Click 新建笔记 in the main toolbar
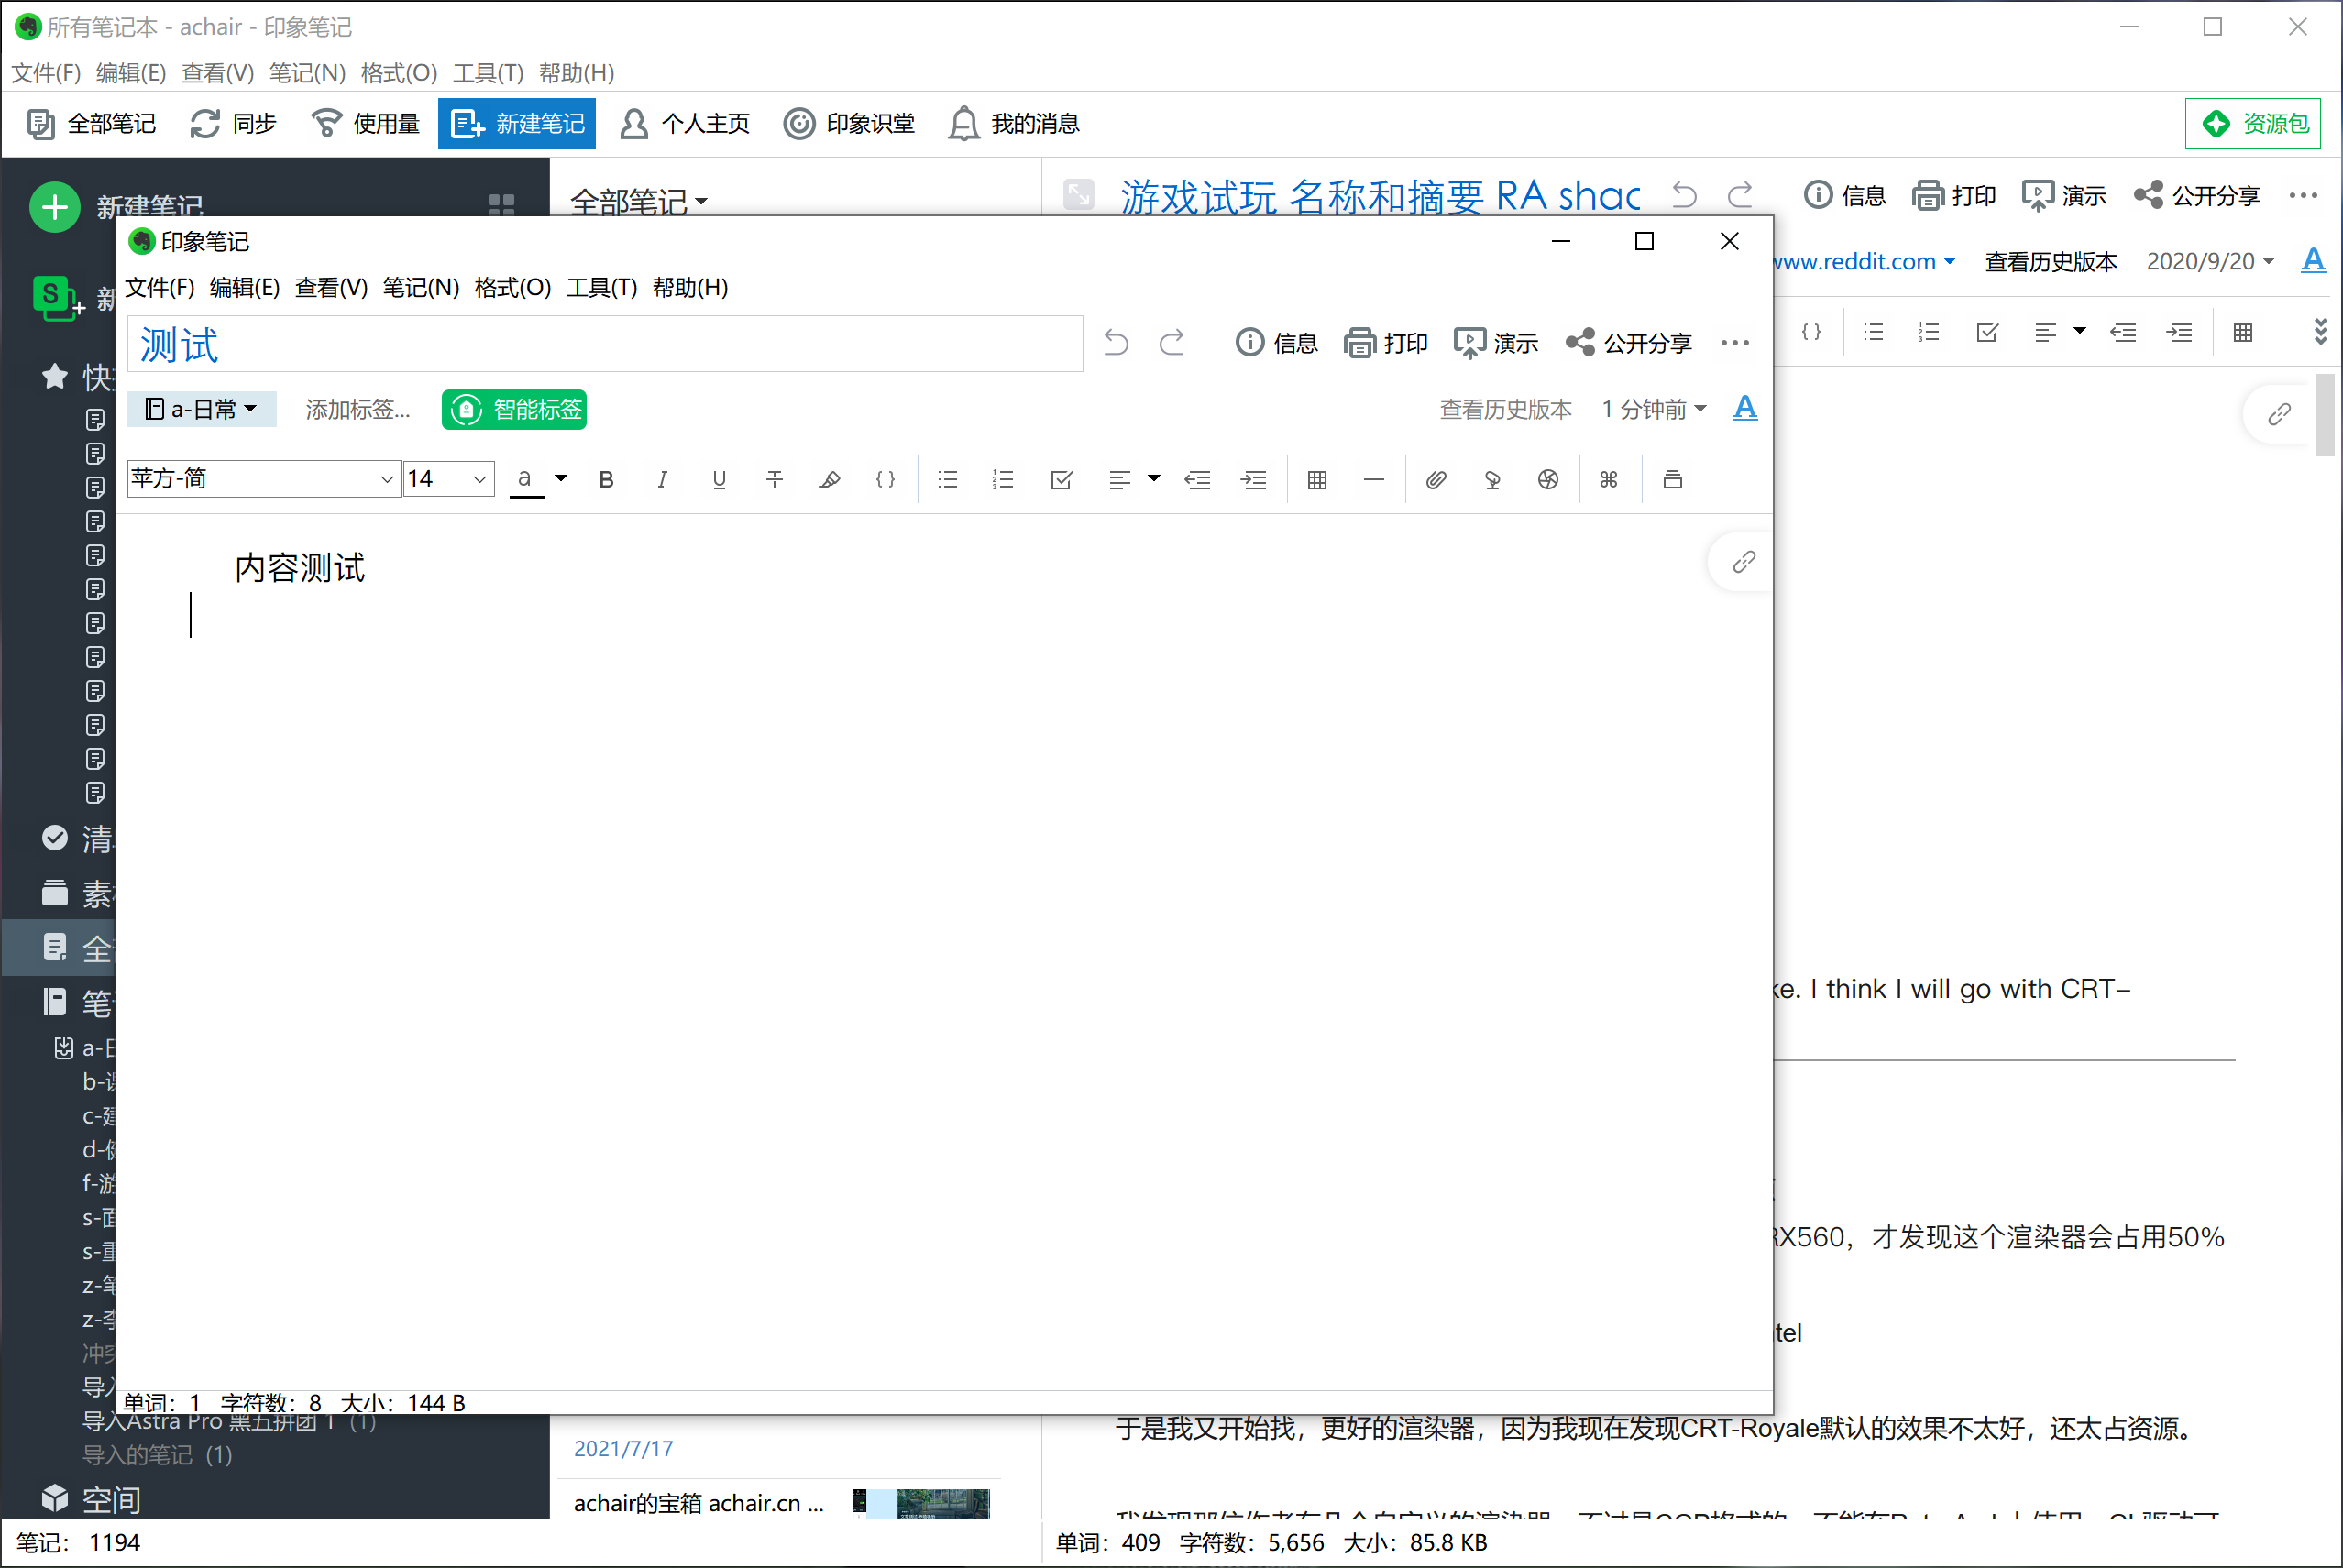The image size is (2343, 1568). [517, 124]
